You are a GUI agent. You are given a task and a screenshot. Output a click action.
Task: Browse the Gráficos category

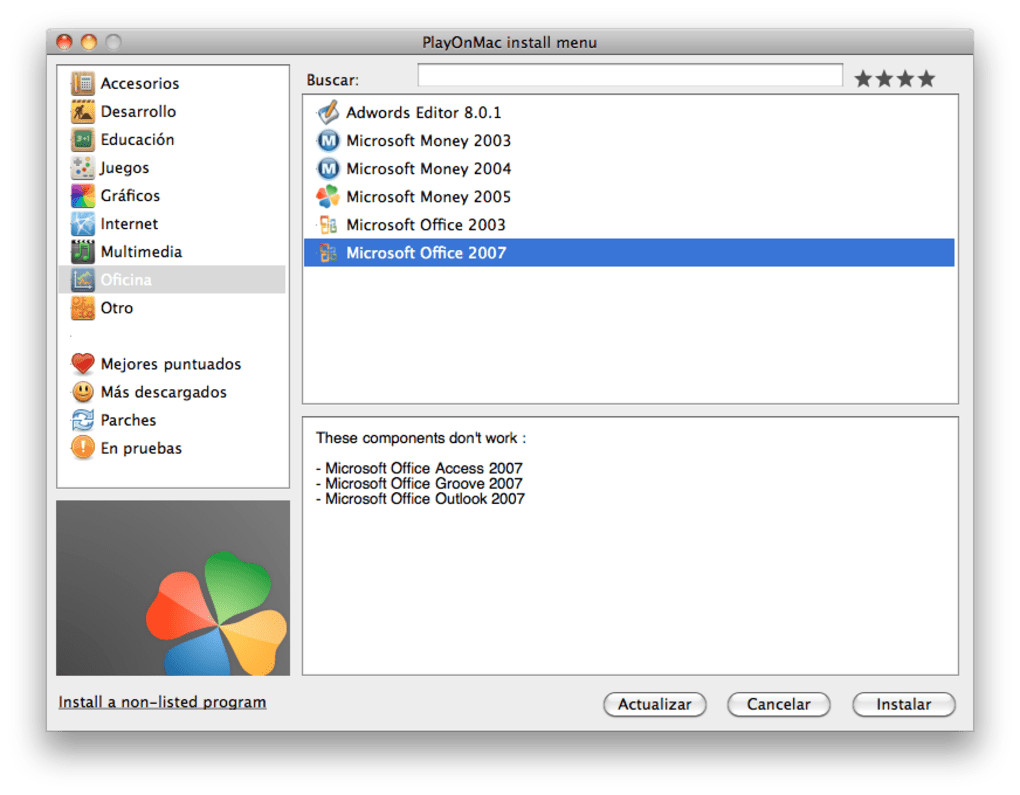[130, 195]
